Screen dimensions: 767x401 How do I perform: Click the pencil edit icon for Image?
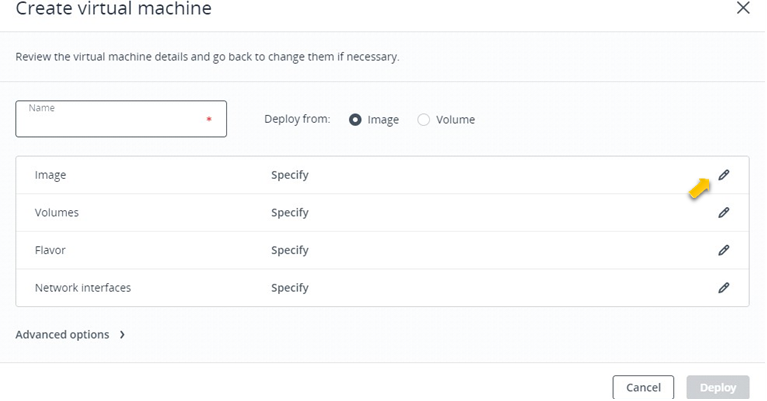point(723,175)
